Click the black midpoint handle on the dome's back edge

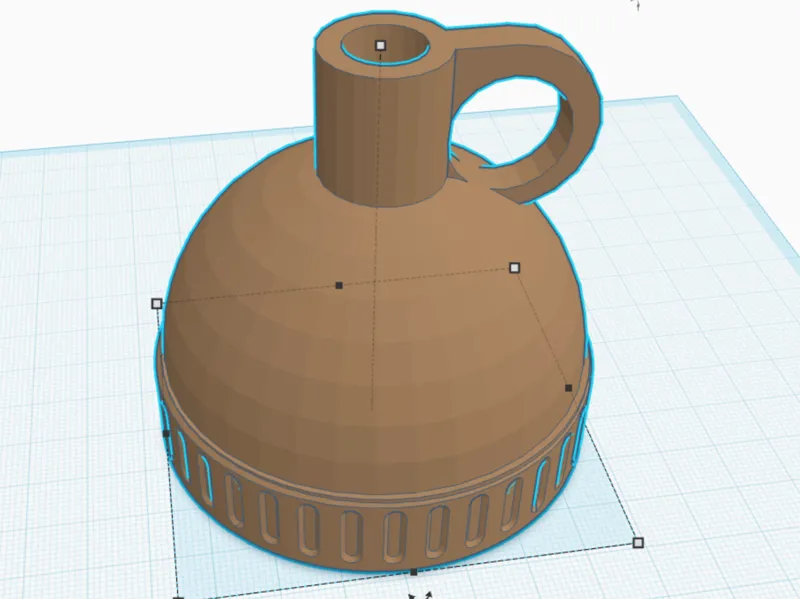[x=339, y=285]
